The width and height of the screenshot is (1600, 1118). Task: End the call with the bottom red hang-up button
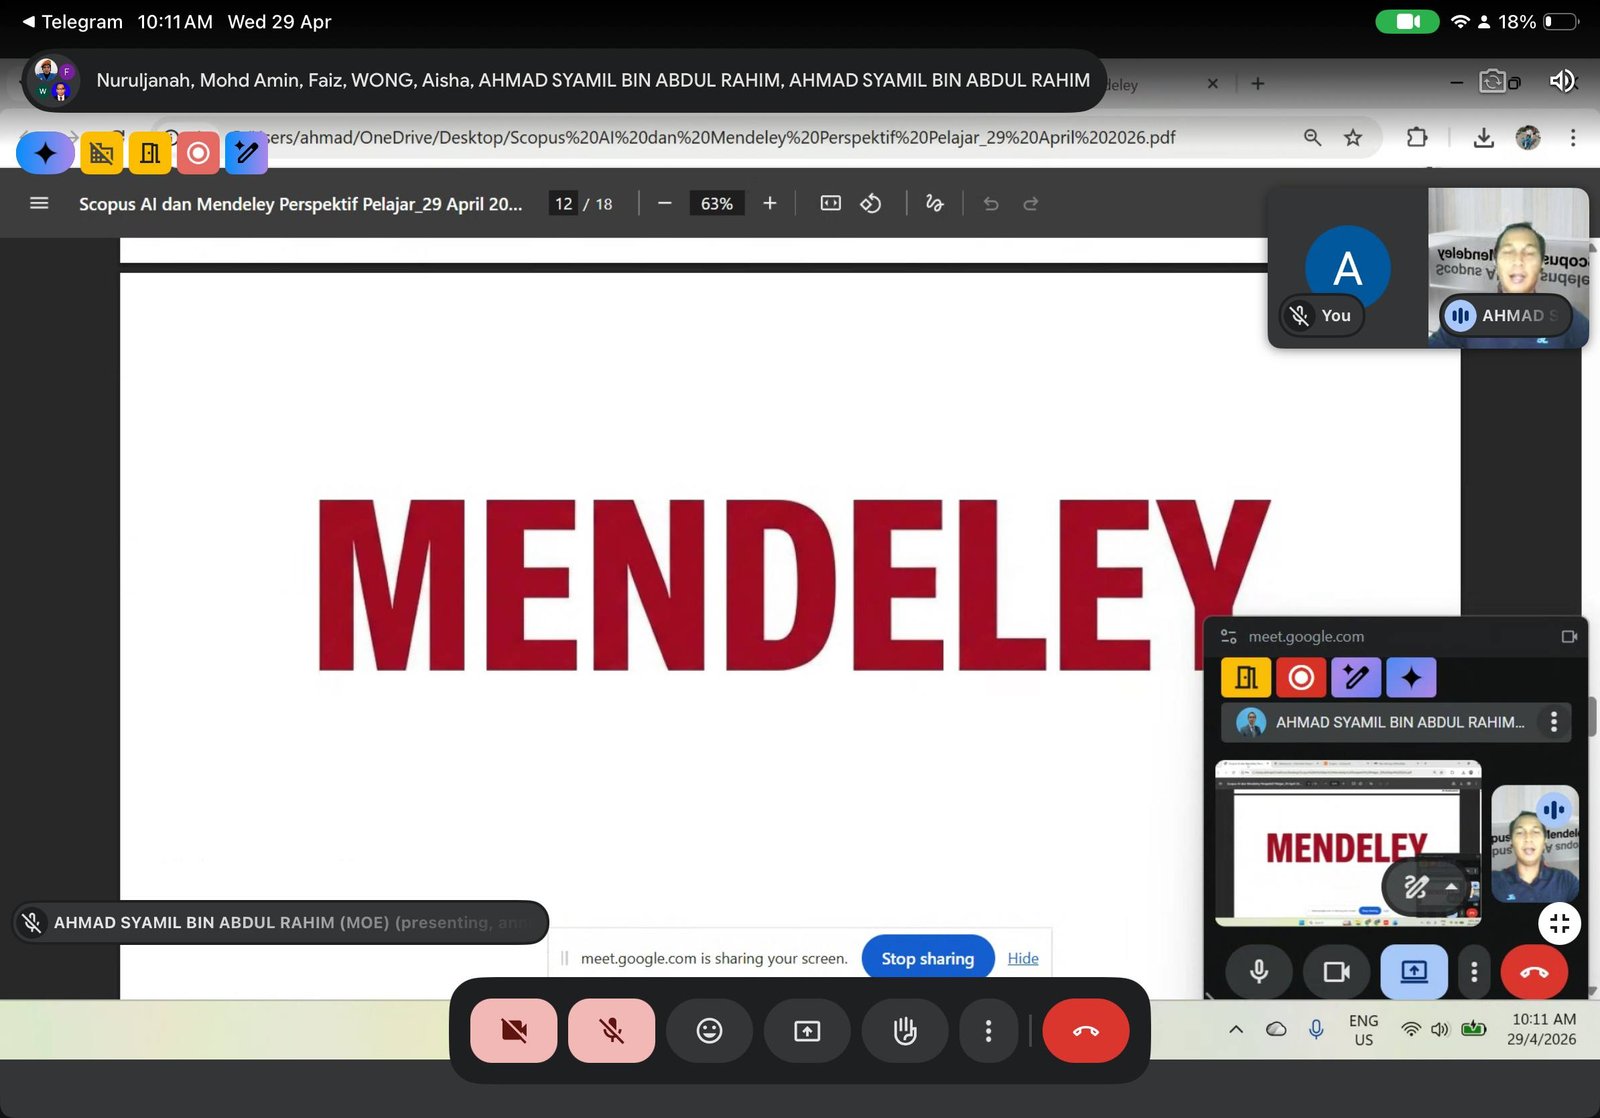coord(1086,1031)
